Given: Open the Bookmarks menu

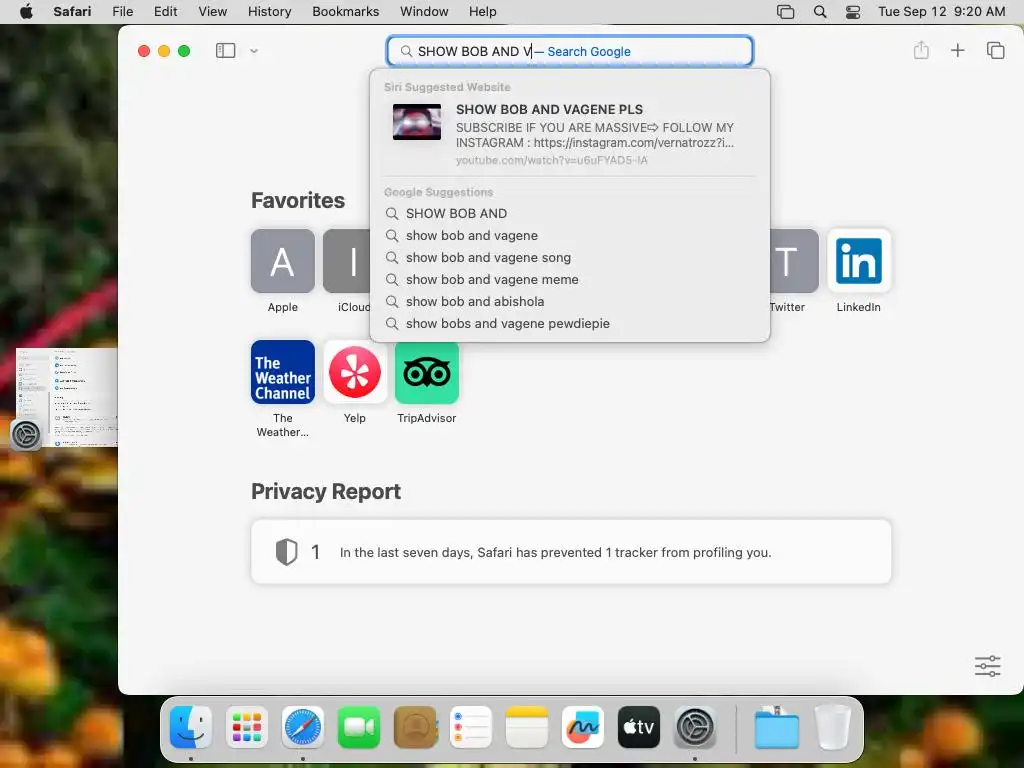Looking at the screenshot, I should [x=345, y=12].
